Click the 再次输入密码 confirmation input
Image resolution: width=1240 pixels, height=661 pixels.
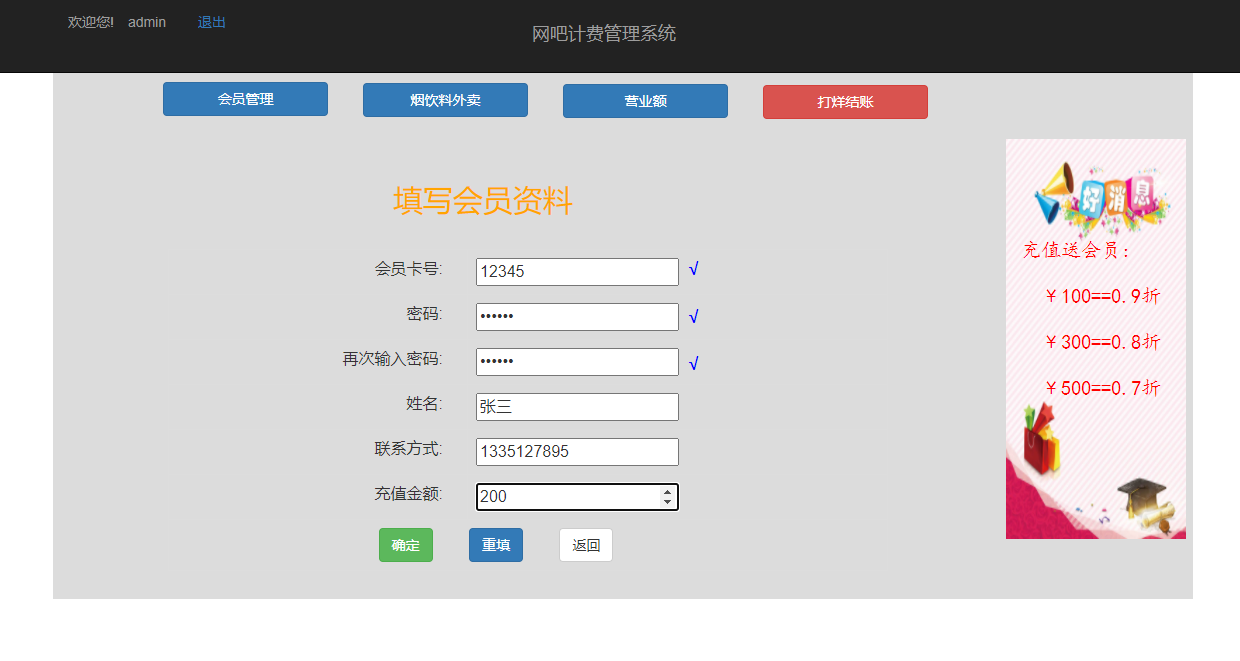[x=577, y=361]
